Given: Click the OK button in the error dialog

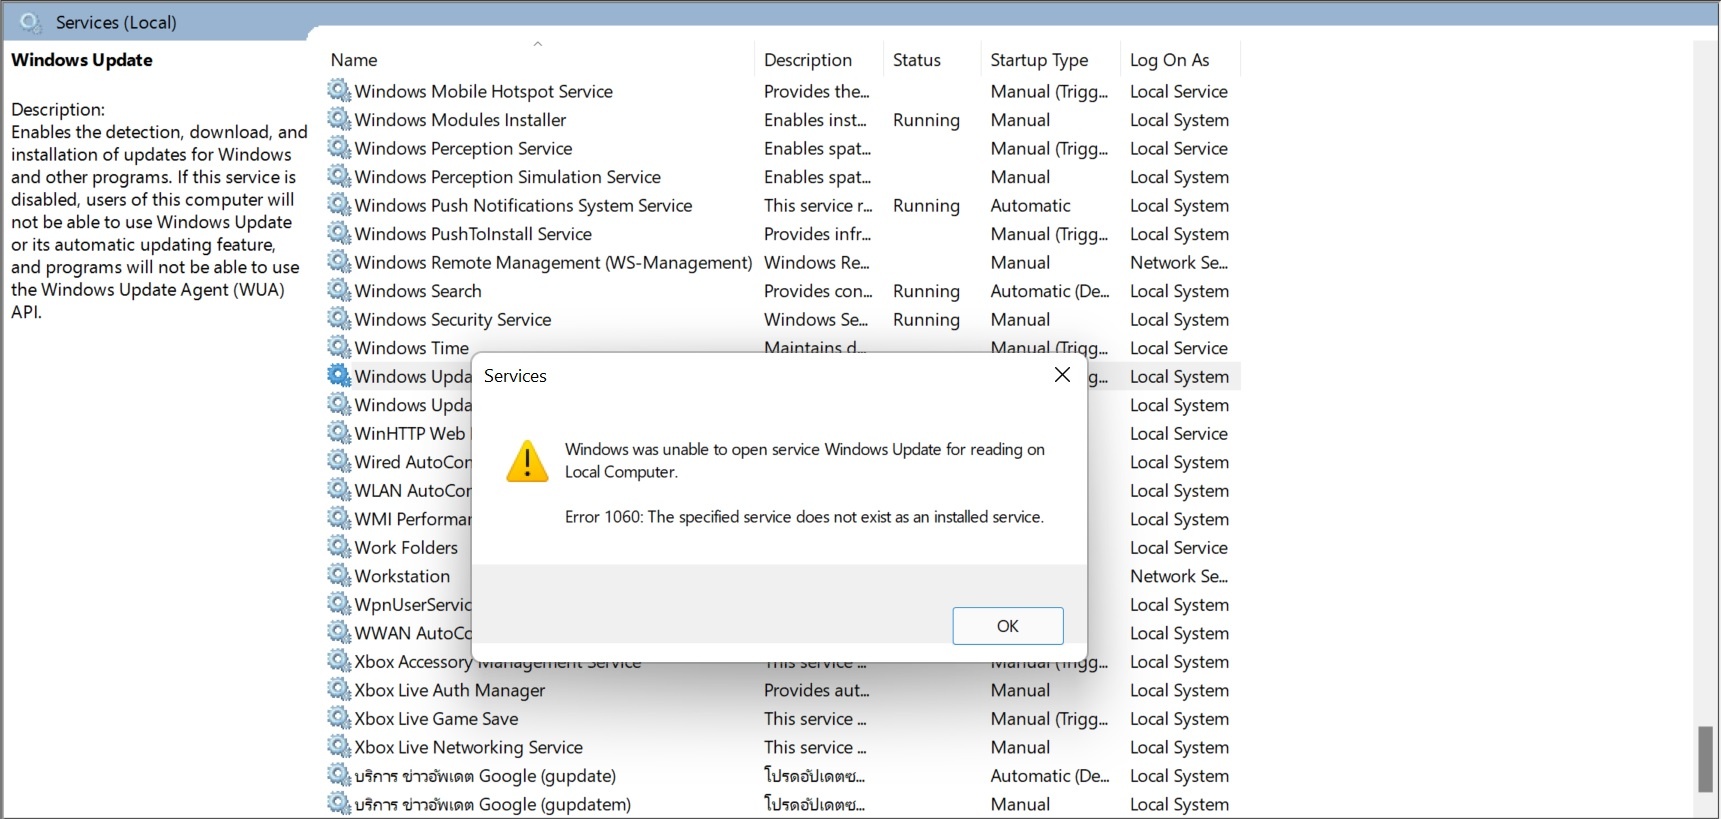Looking at the screenshot, I should tap(1007, 626).
